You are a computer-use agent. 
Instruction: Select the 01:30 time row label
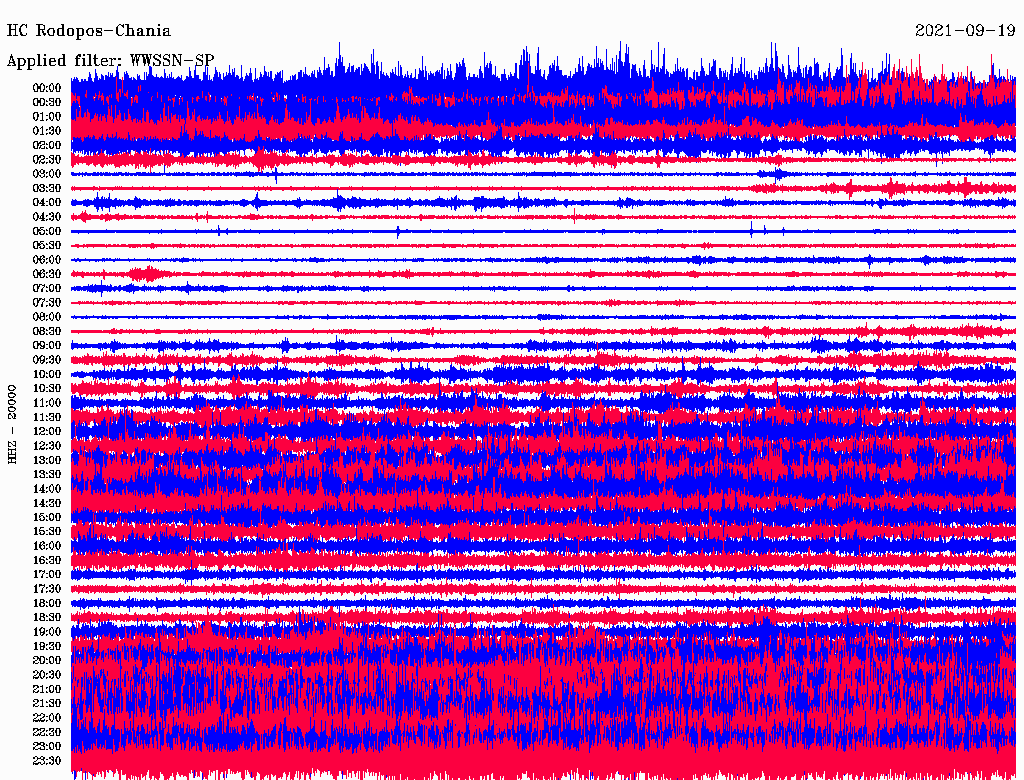[x=47, y=131]
